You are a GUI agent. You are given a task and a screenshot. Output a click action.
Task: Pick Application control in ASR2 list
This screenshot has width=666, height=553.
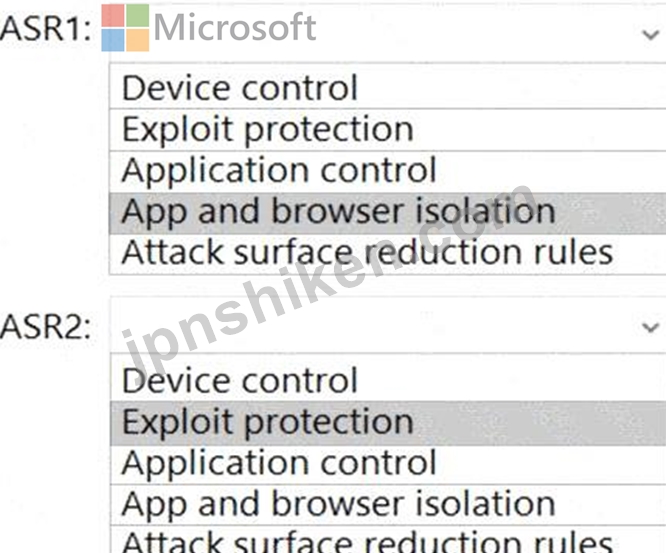coord(279,463)
